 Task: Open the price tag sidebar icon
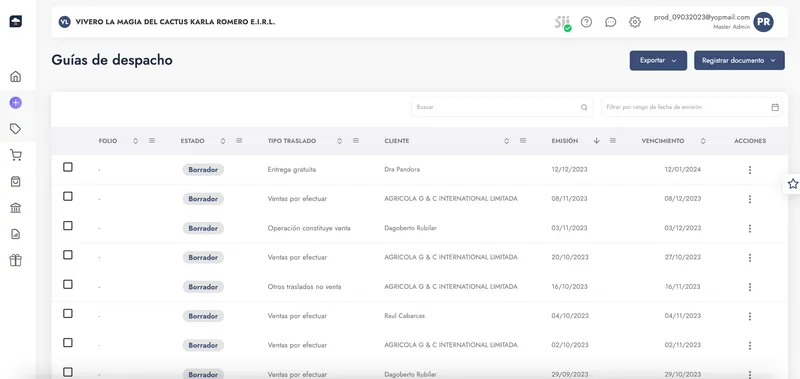[16, 129]
